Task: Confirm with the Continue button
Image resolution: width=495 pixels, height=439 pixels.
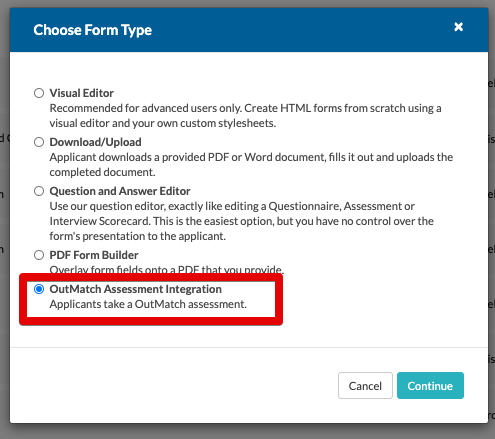Action: pyautogui.click(x=430, y=386)
